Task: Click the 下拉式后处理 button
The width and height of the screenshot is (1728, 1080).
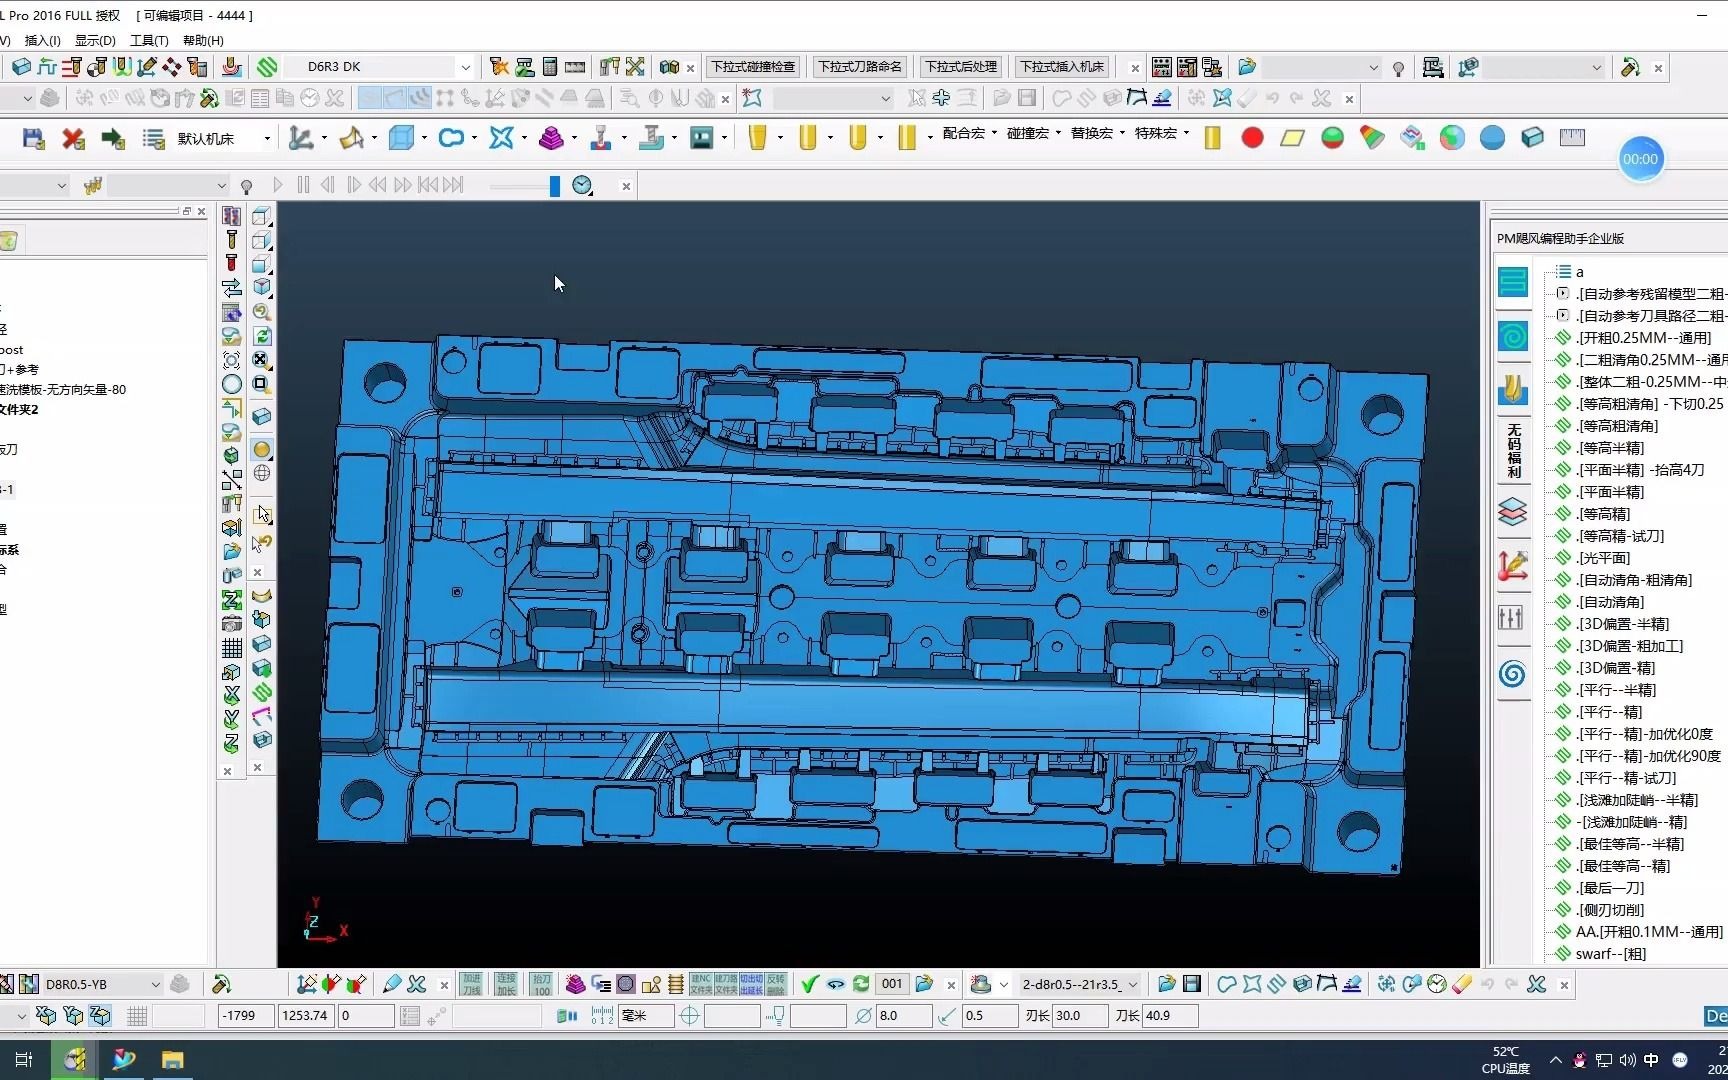Action: pyautogui.click(x=961, y=67)
